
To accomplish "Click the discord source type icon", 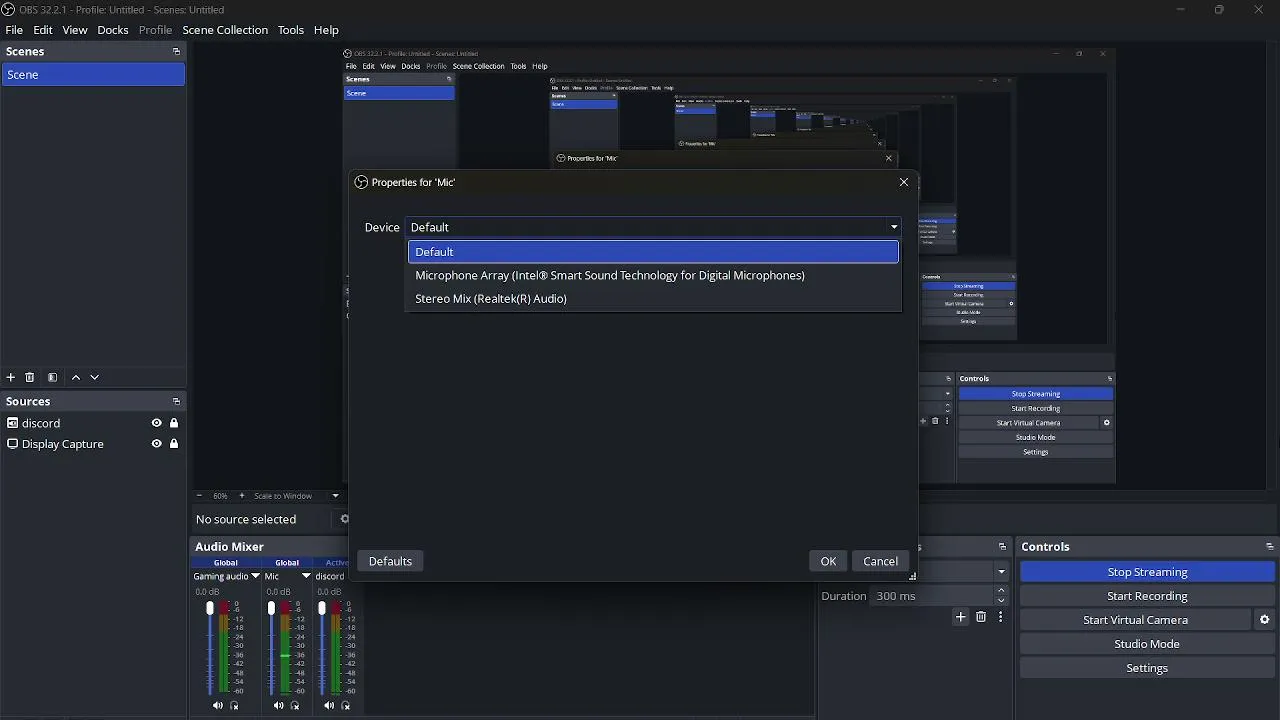I will (12, 423).
